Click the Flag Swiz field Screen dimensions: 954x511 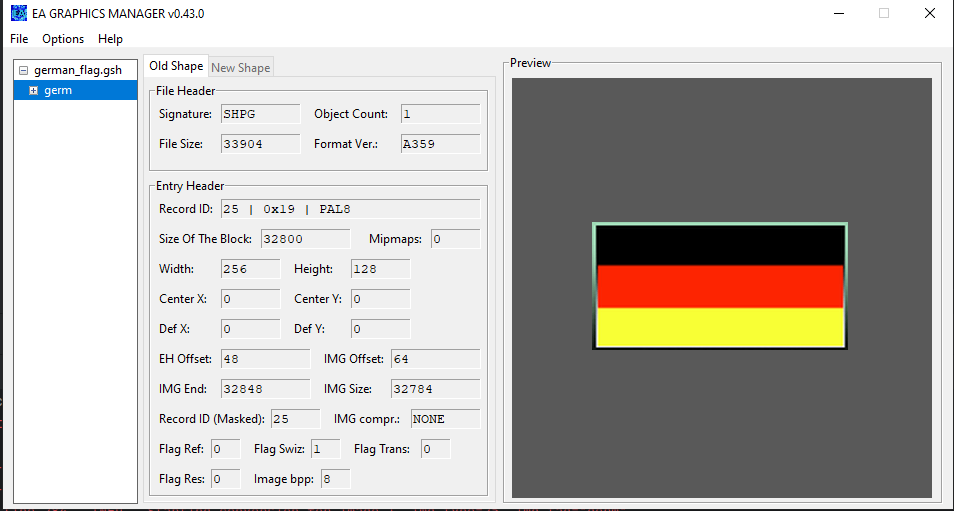(x=326, y=449)
